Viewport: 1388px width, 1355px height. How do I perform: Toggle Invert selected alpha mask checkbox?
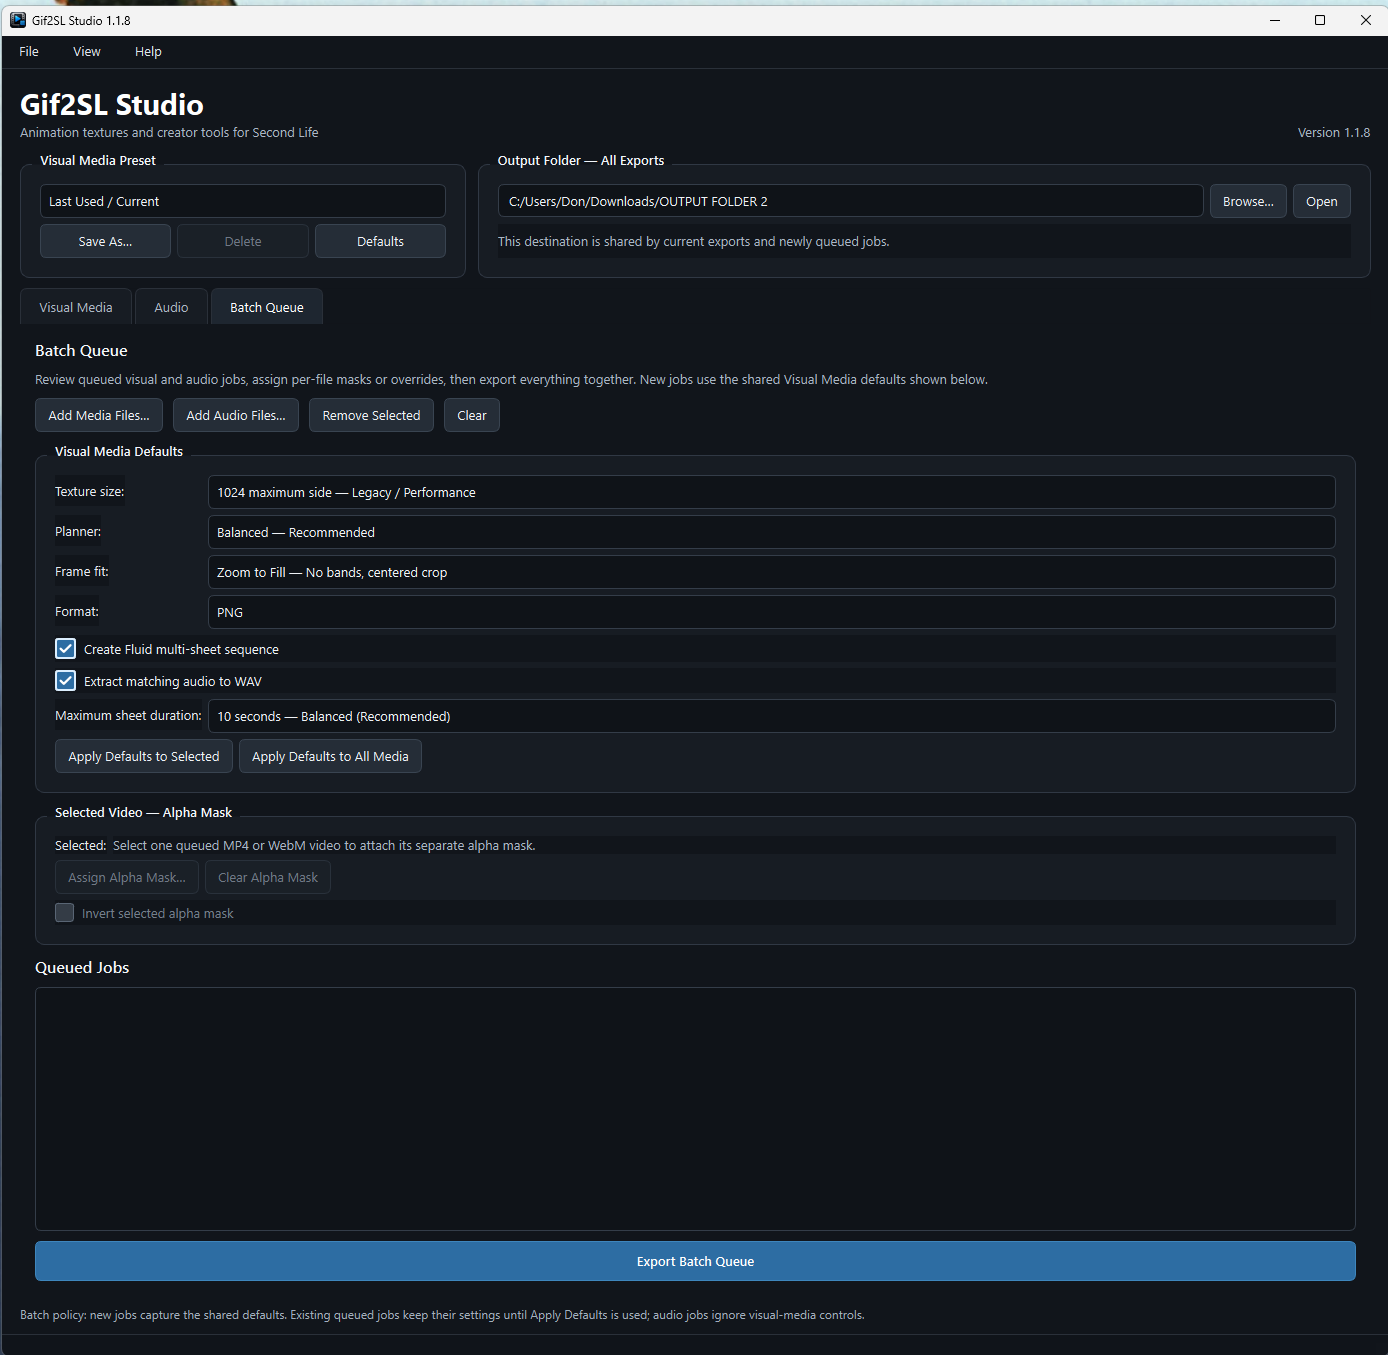(x=65, y=913)
